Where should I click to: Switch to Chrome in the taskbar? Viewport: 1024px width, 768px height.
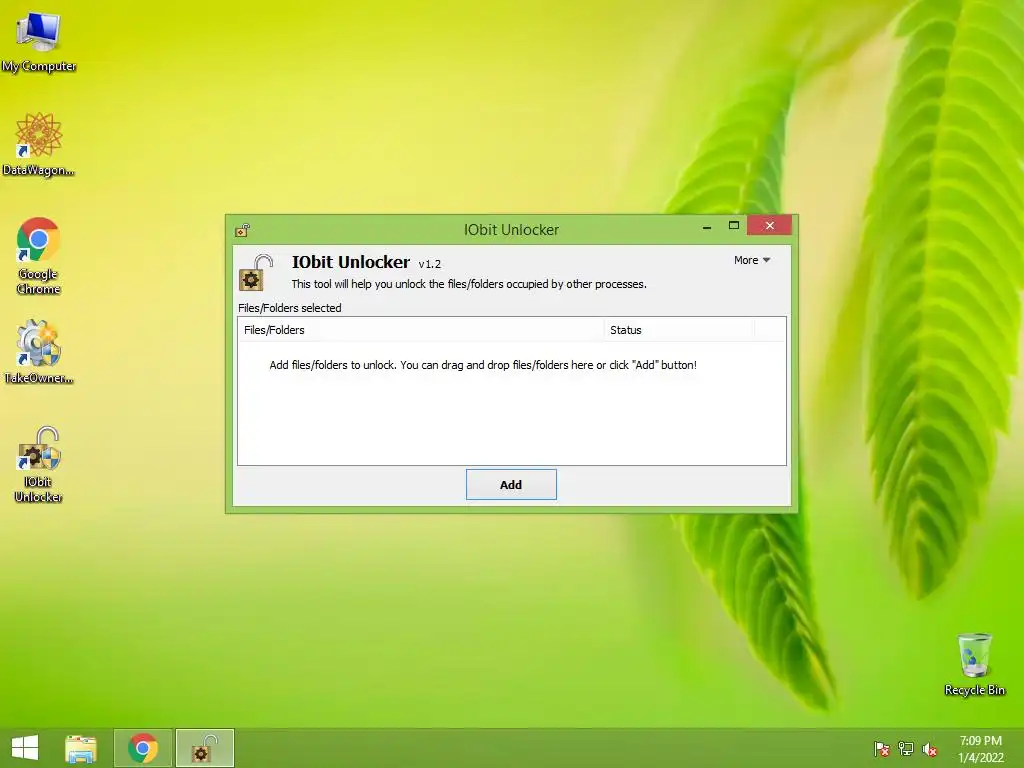[143, 748]
